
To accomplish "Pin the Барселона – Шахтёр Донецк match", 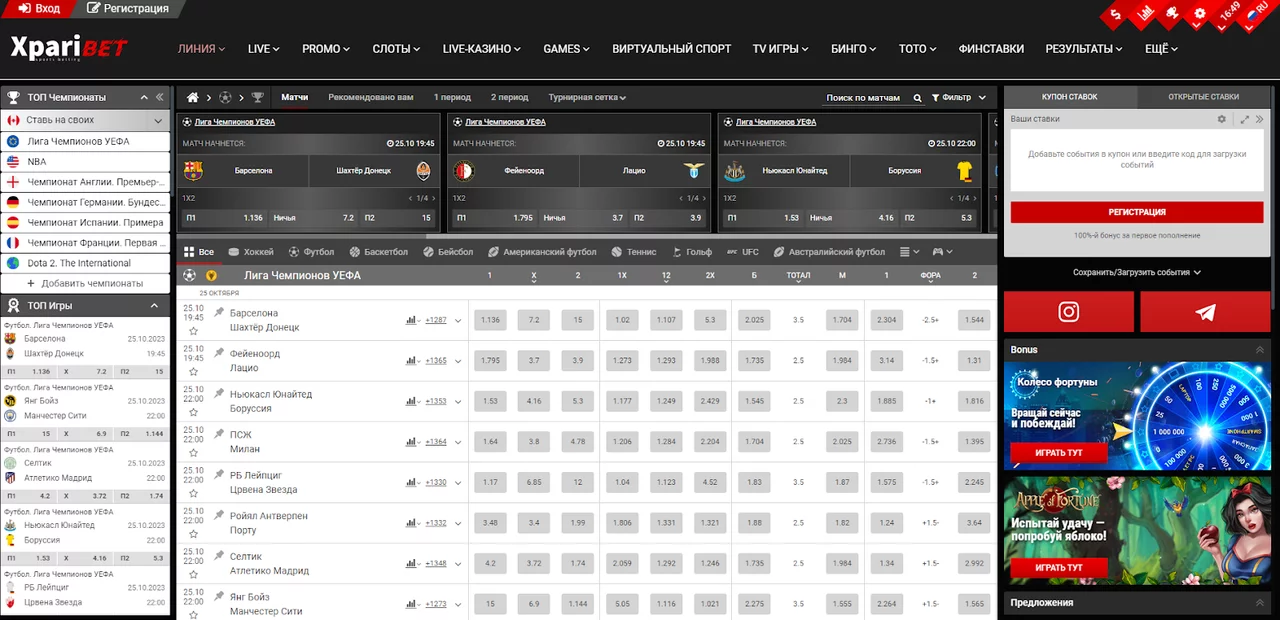I will [219, 313].
